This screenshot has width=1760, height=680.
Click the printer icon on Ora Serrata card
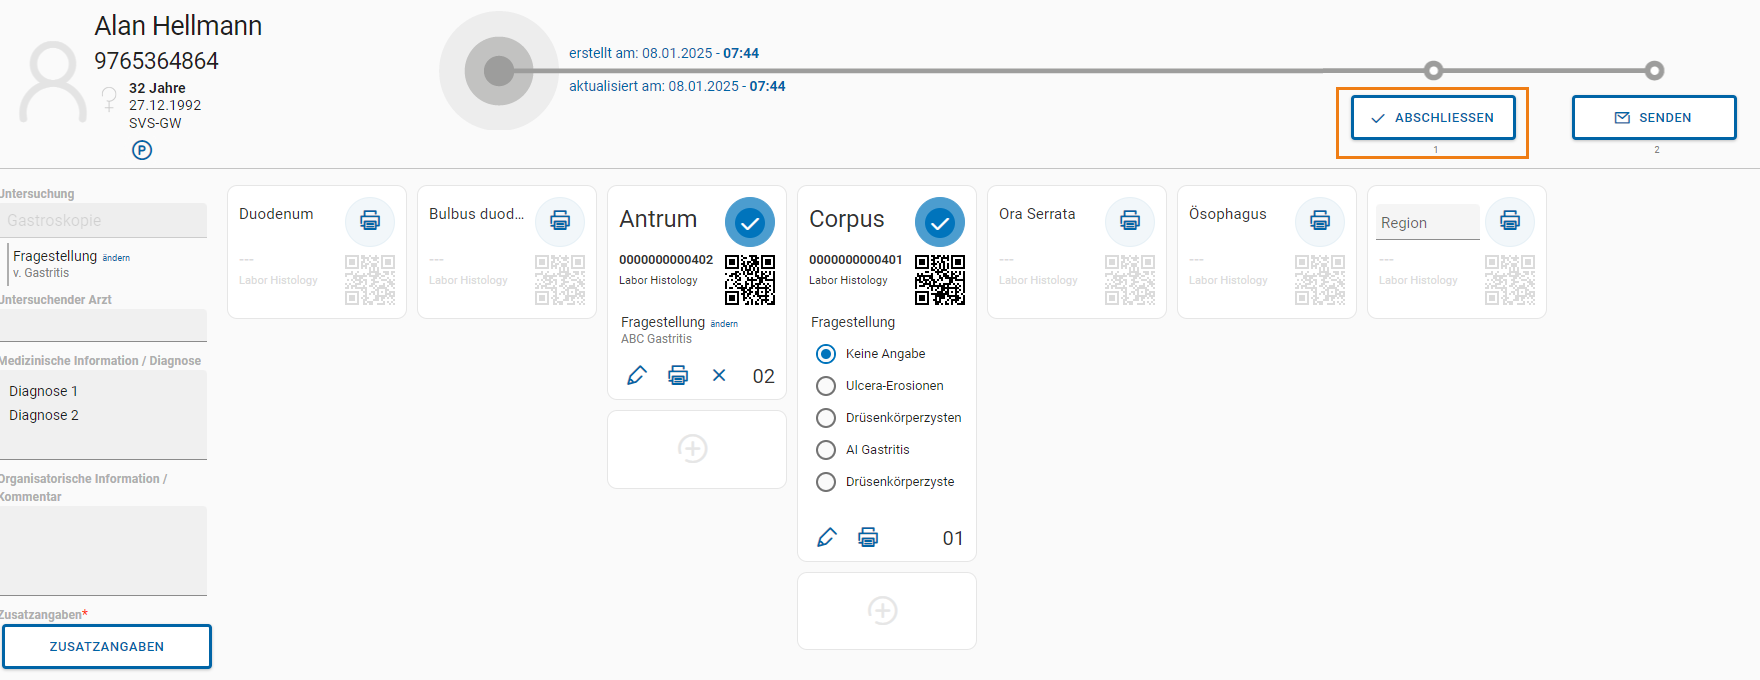(1130, 221)
